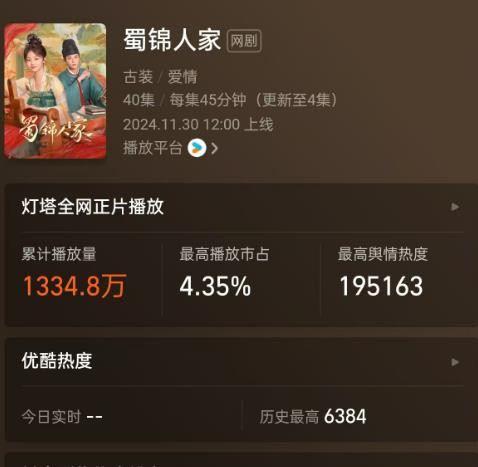Tap the 优酷热度 header
Image resolution: width=478 pixels, height=467 pixels.
(x=57, y=361)
